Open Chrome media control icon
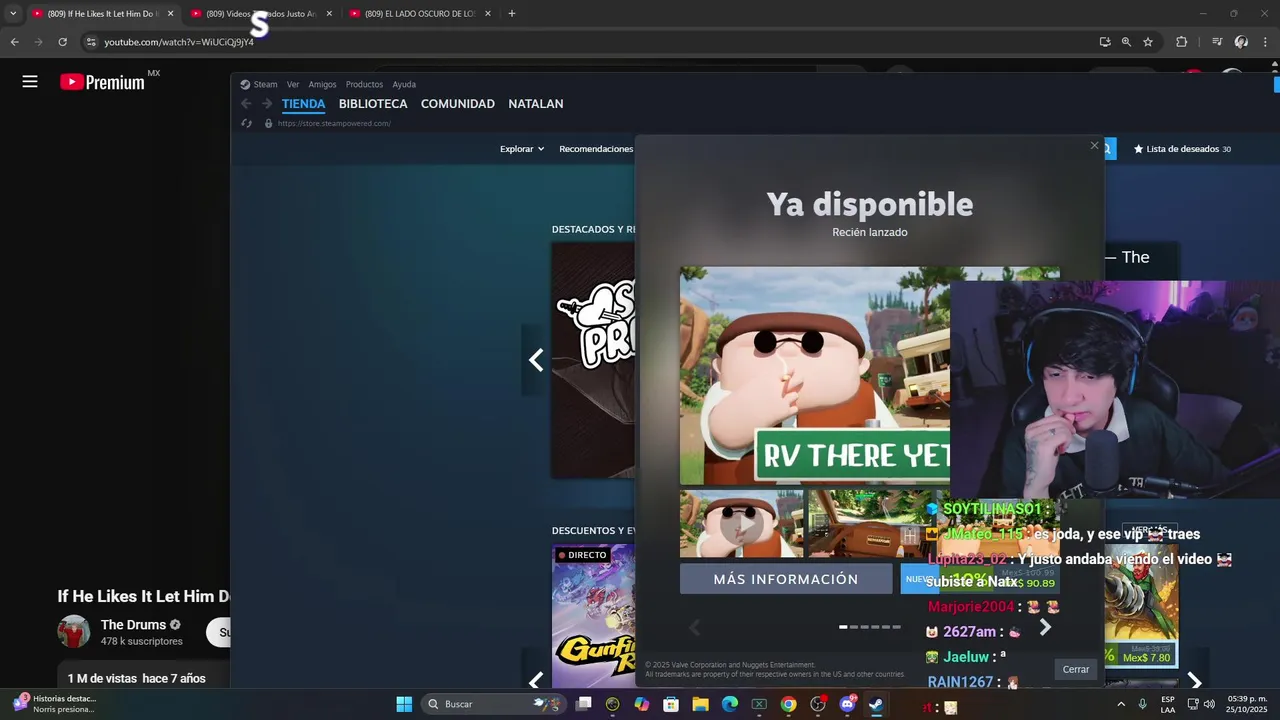 tap(1217, 42)
